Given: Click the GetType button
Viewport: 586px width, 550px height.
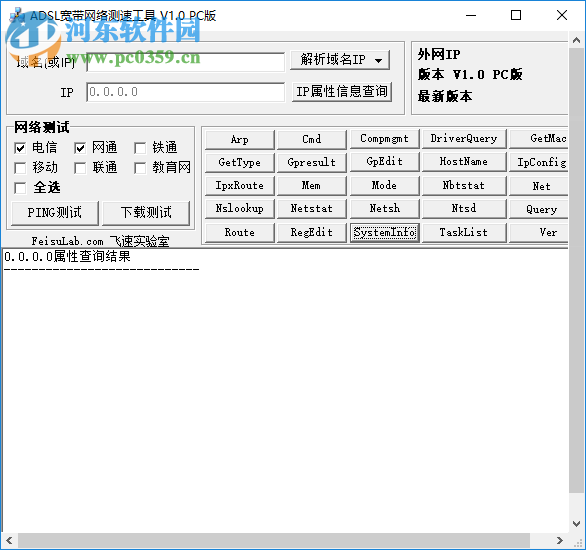Looking at the screenshot, I should tap(240, 163).
